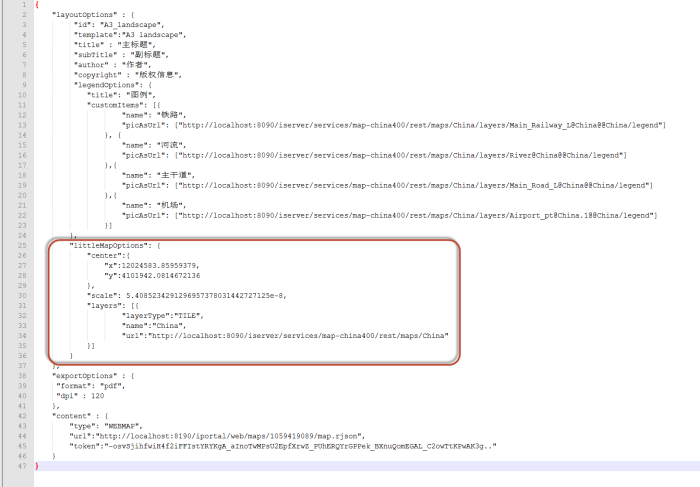This screenshot has width=700, height=487.
Task: Select the "legendOptions" key
Action: click(103, 85)
